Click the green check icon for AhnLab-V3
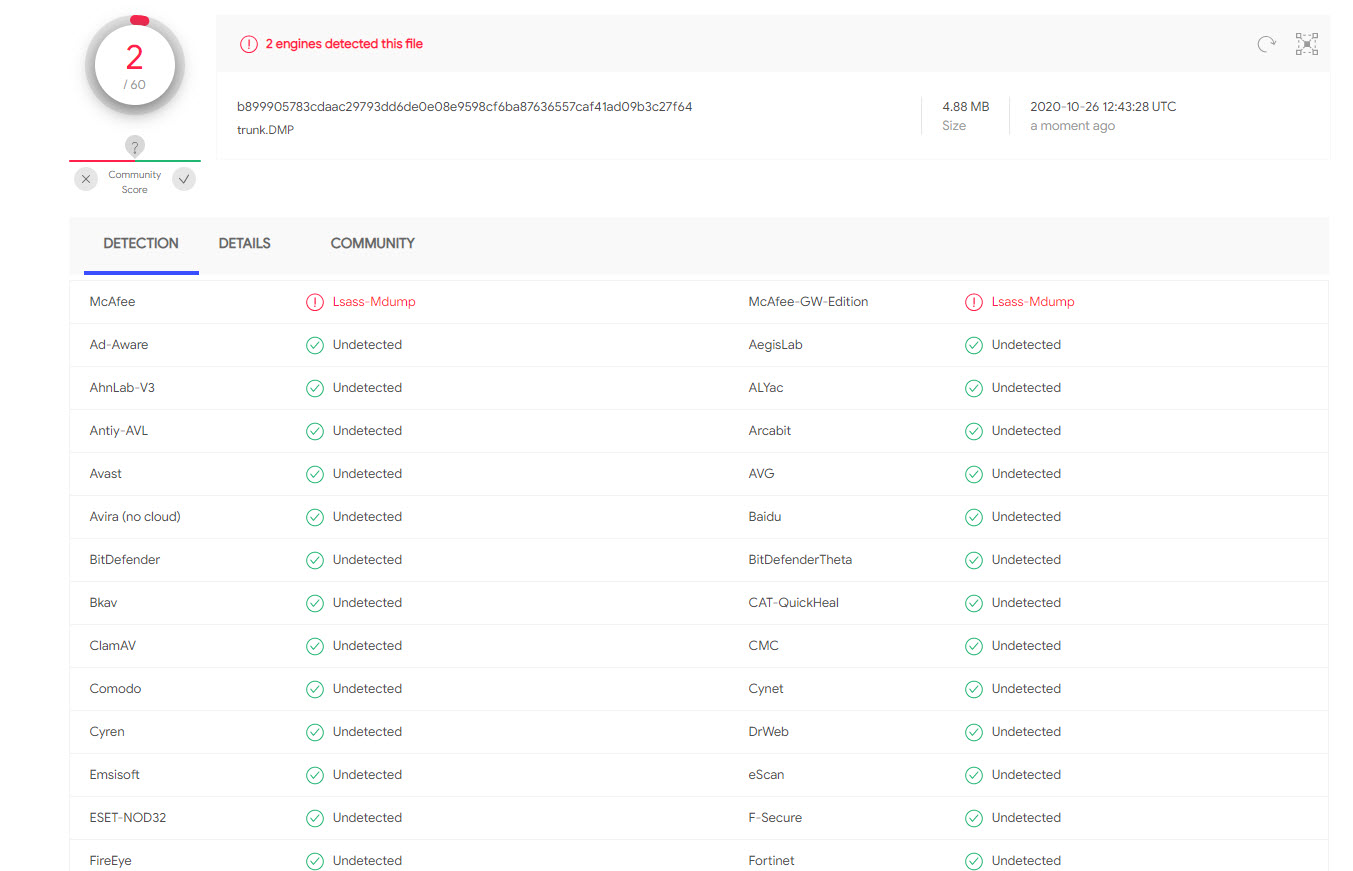This screenshot has height=871, width=1353. coord(315,388)
